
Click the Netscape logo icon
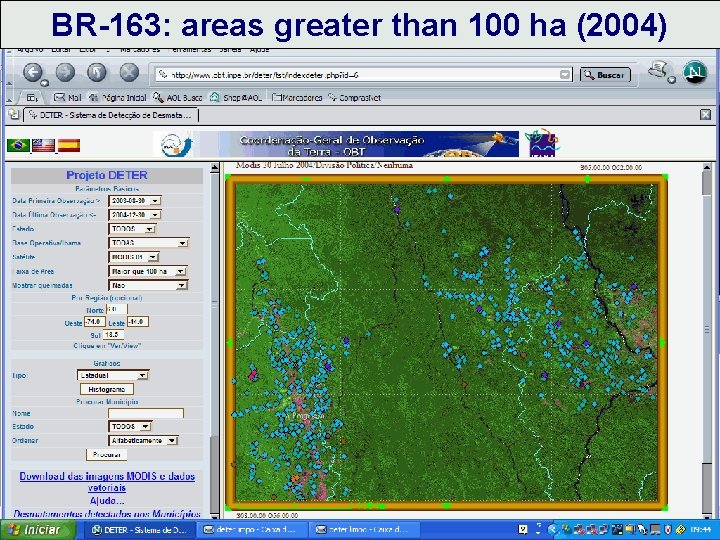(695, 73)
